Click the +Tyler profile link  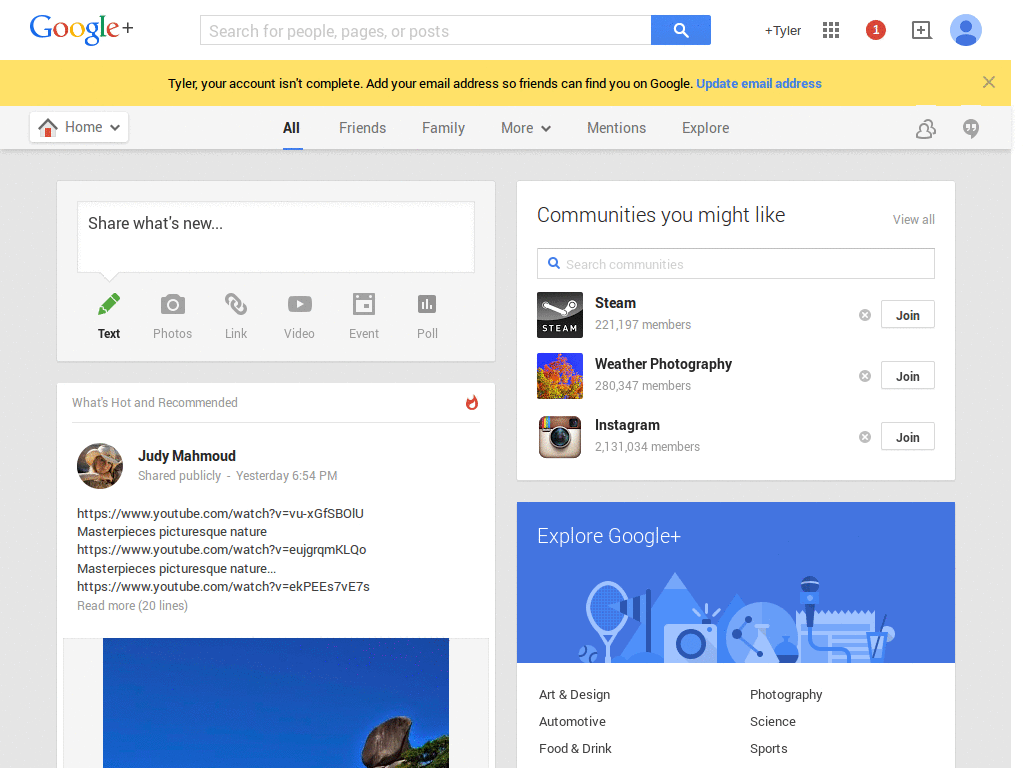pyautogui.click(x=782, y=31)
